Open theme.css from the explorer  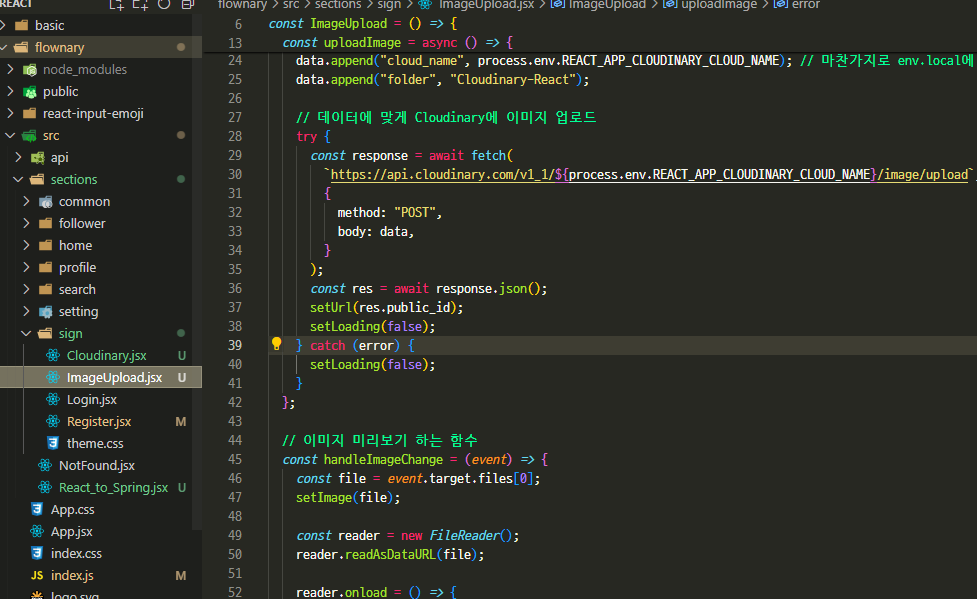click(x=95, y=443)
